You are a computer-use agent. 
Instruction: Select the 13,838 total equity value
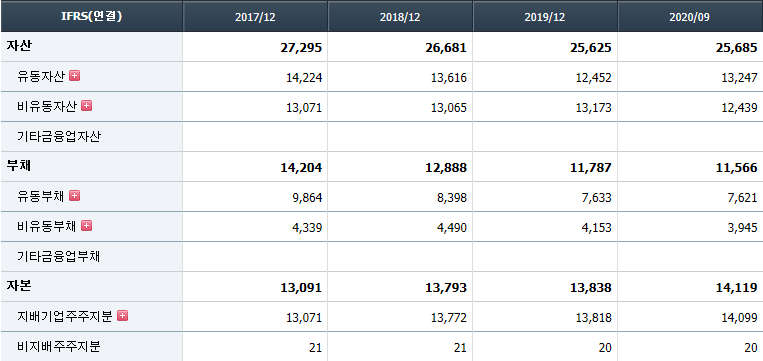[591, 288]
